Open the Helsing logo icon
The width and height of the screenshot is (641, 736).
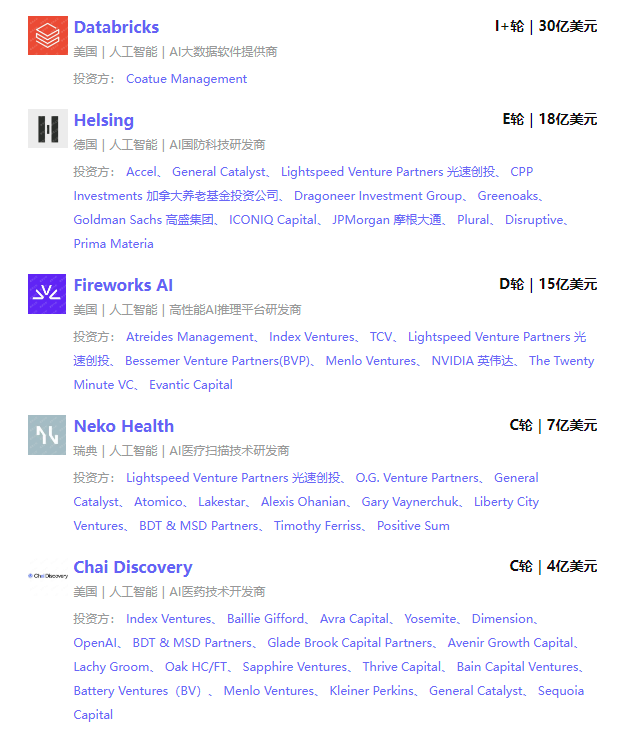(x=48, y=129)
